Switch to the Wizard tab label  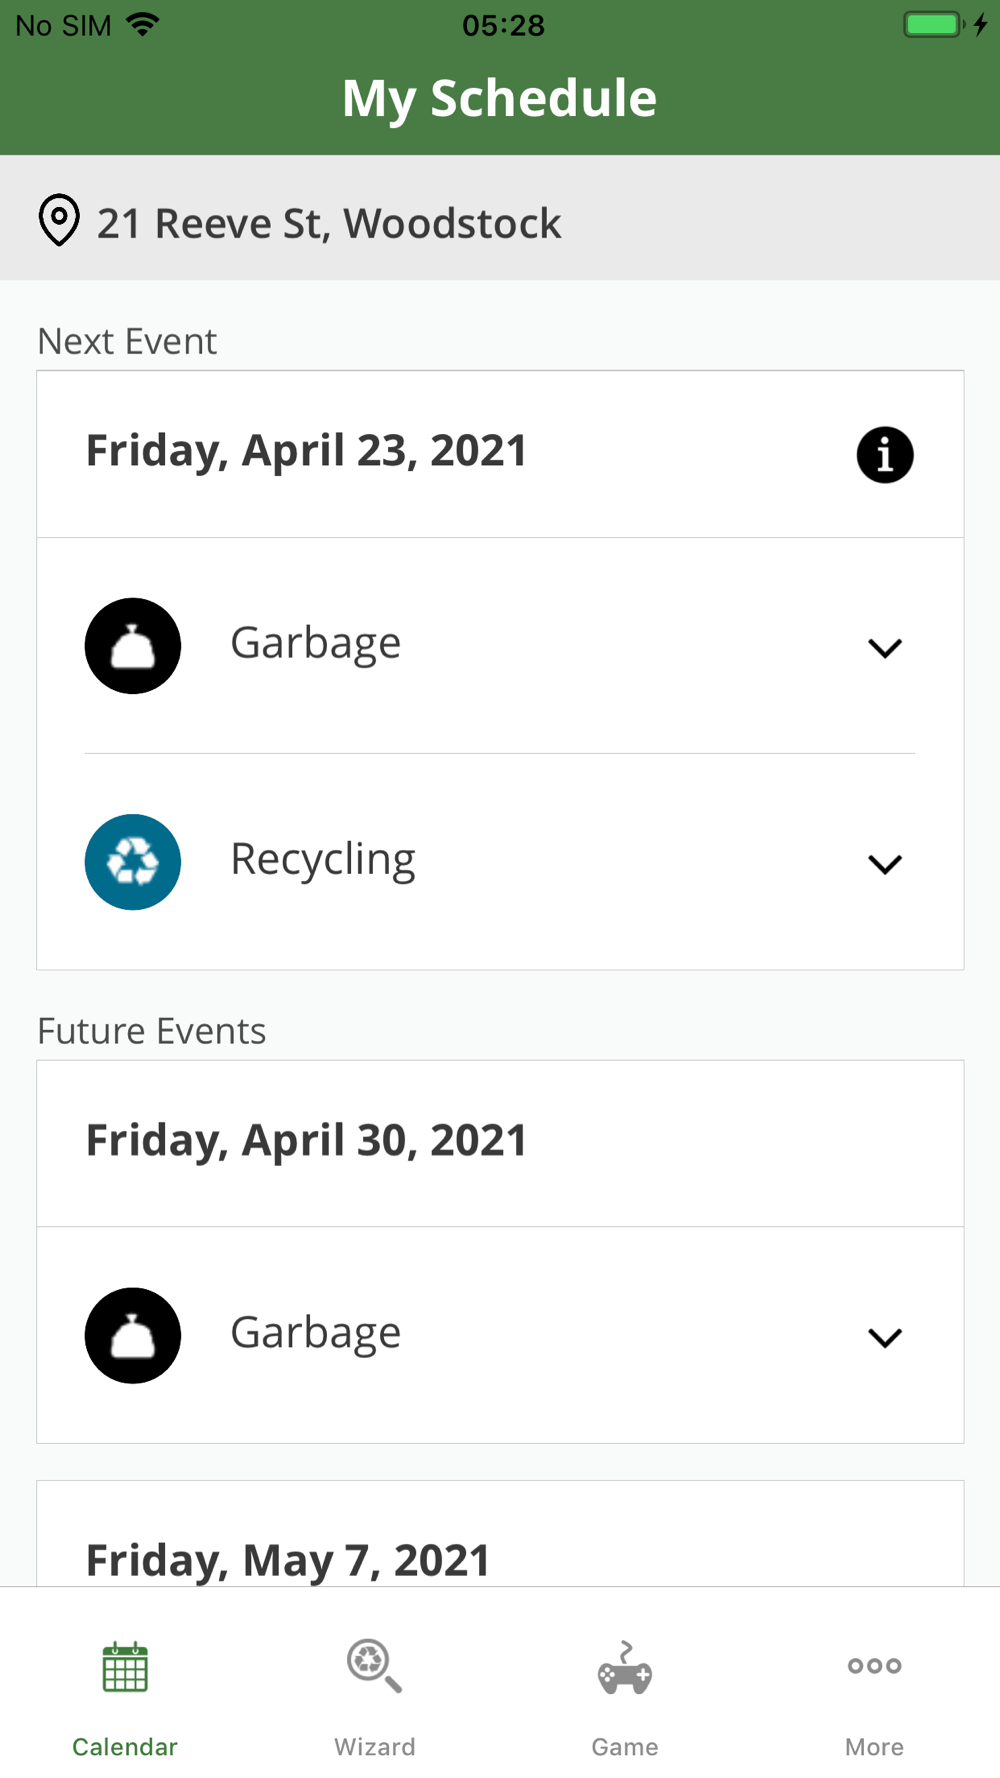pyautogui.click(x=375, y=1747)
